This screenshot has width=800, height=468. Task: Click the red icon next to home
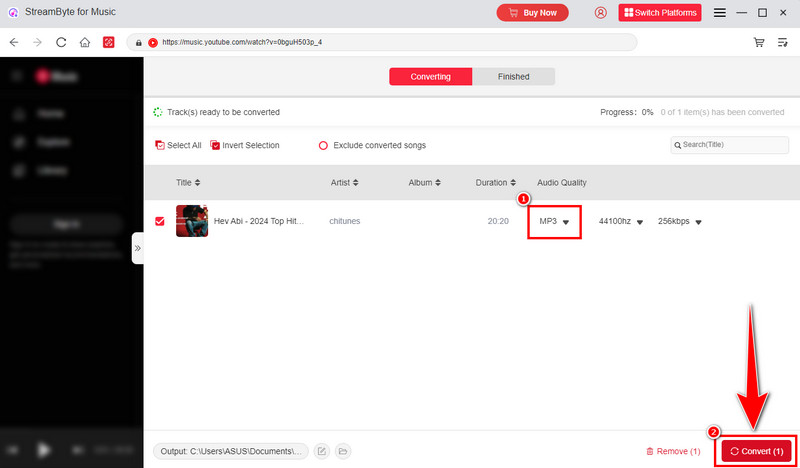pos(108,42)
